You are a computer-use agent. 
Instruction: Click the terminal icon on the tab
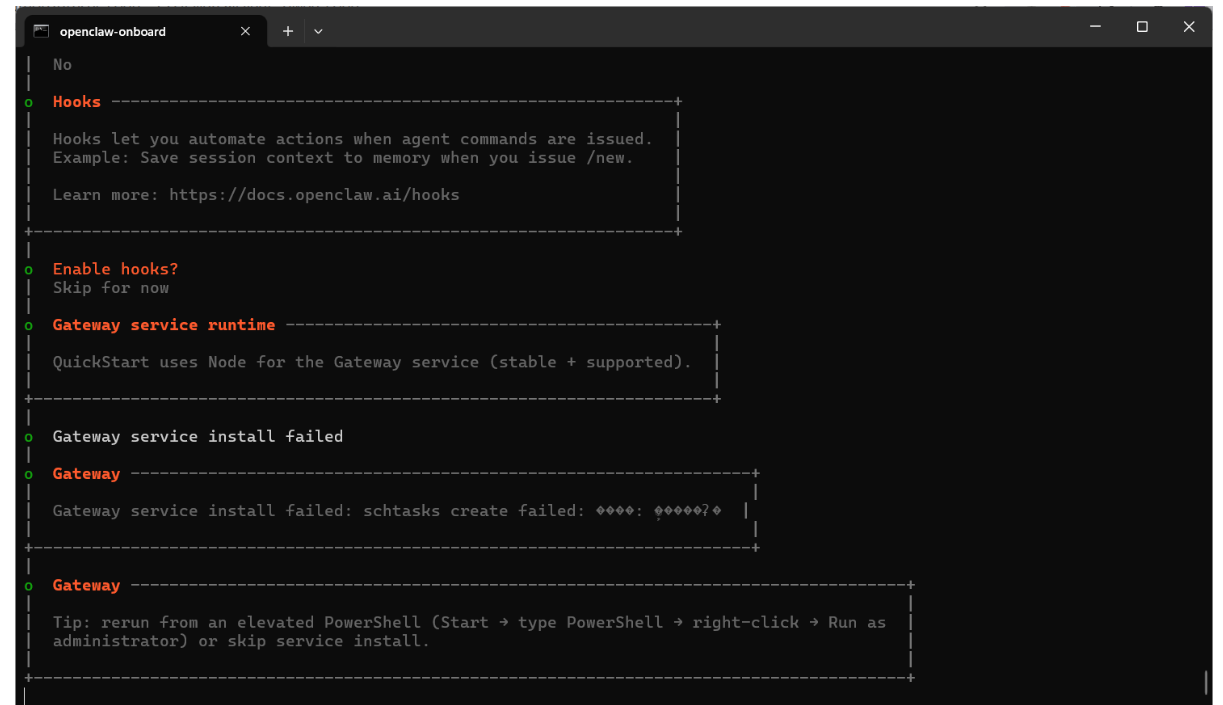tap(41, 31)
